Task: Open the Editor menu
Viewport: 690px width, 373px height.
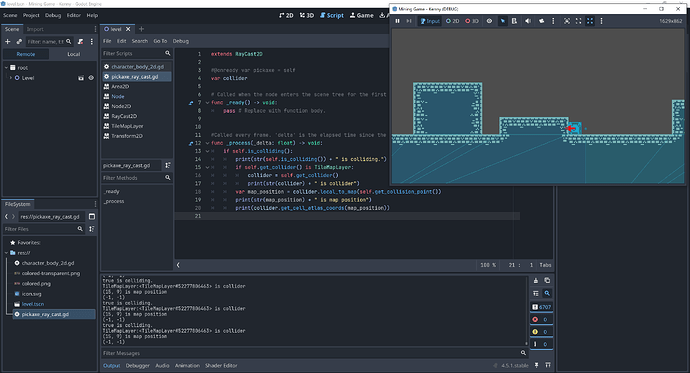Action: [x=73, y=15]
